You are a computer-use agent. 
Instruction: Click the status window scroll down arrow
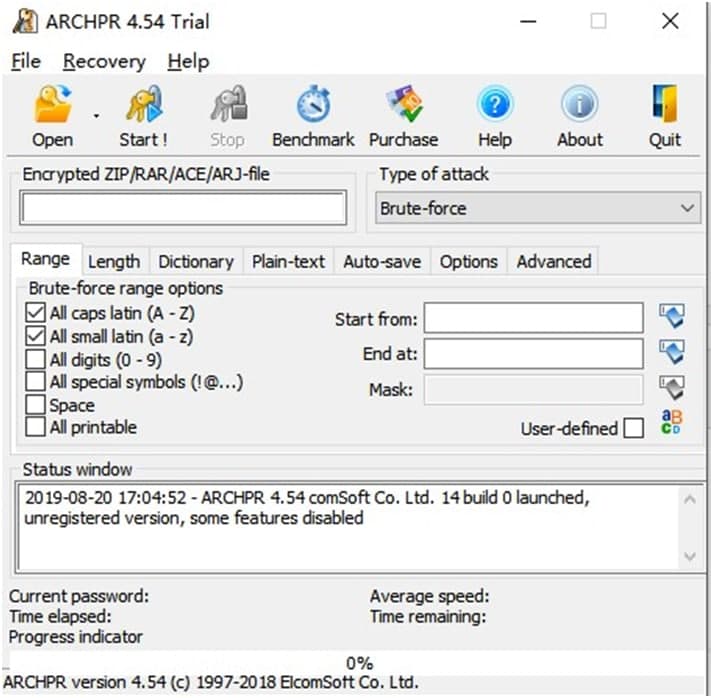(x=690, y=556)
